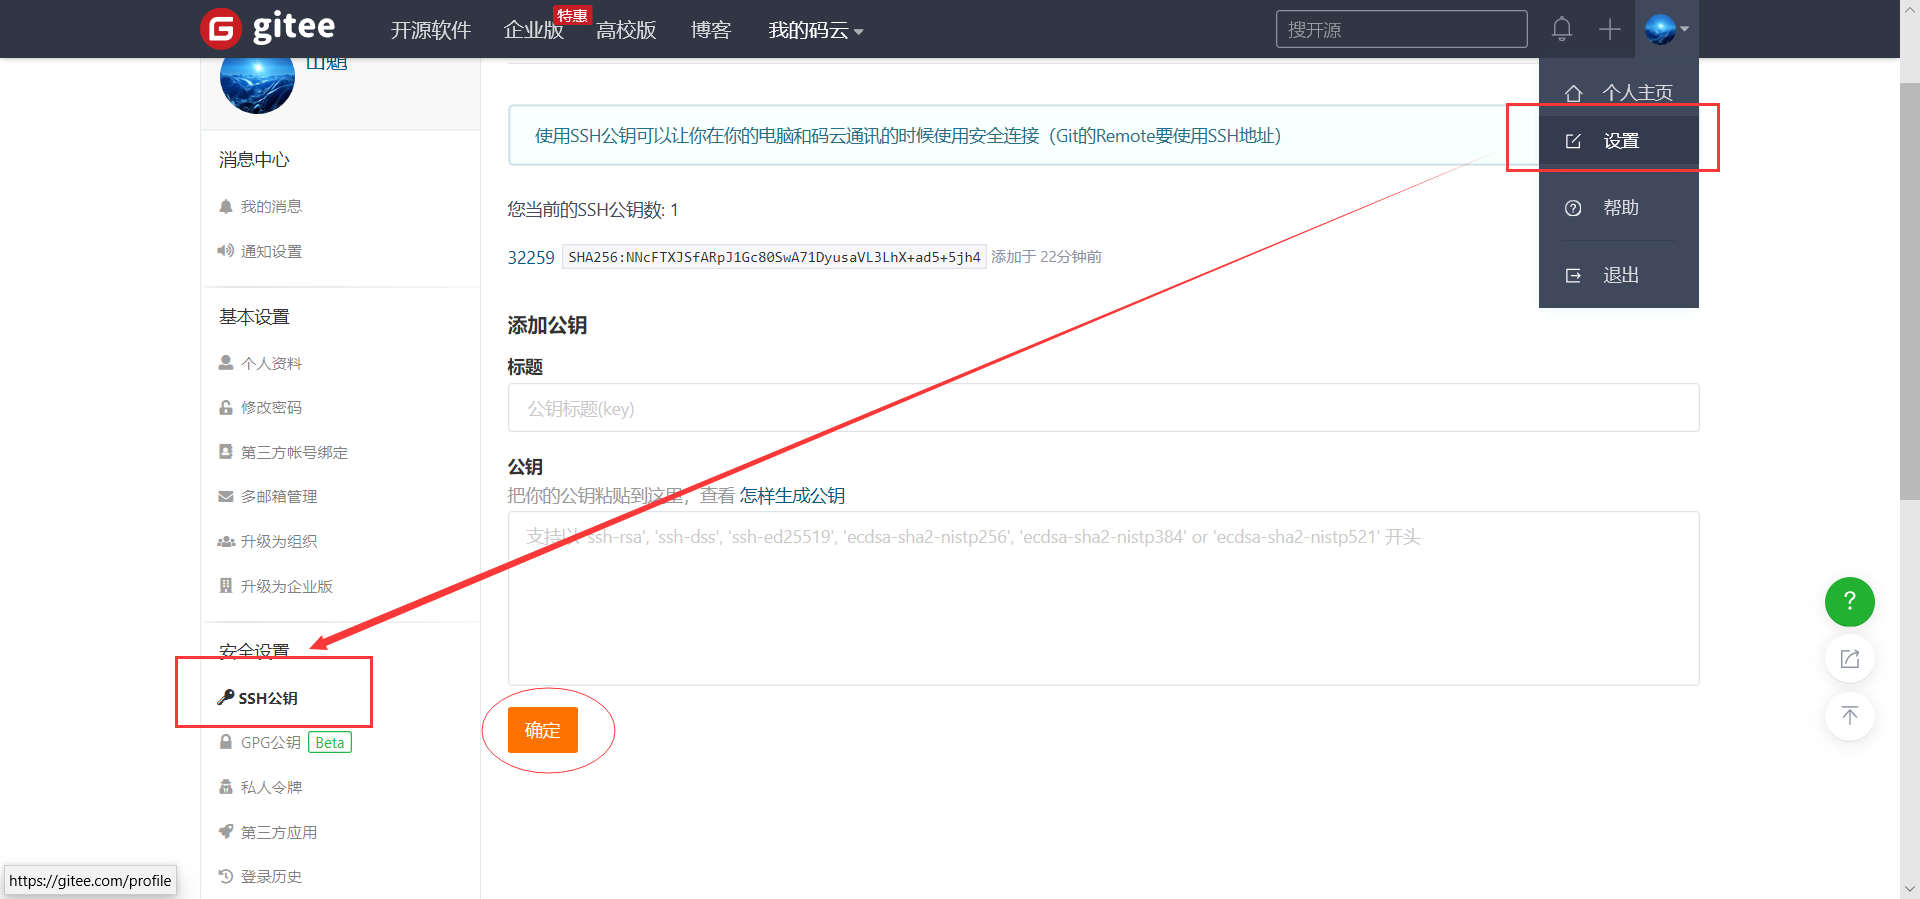Open the SSH key ID 32259

(x=531, y=257)
